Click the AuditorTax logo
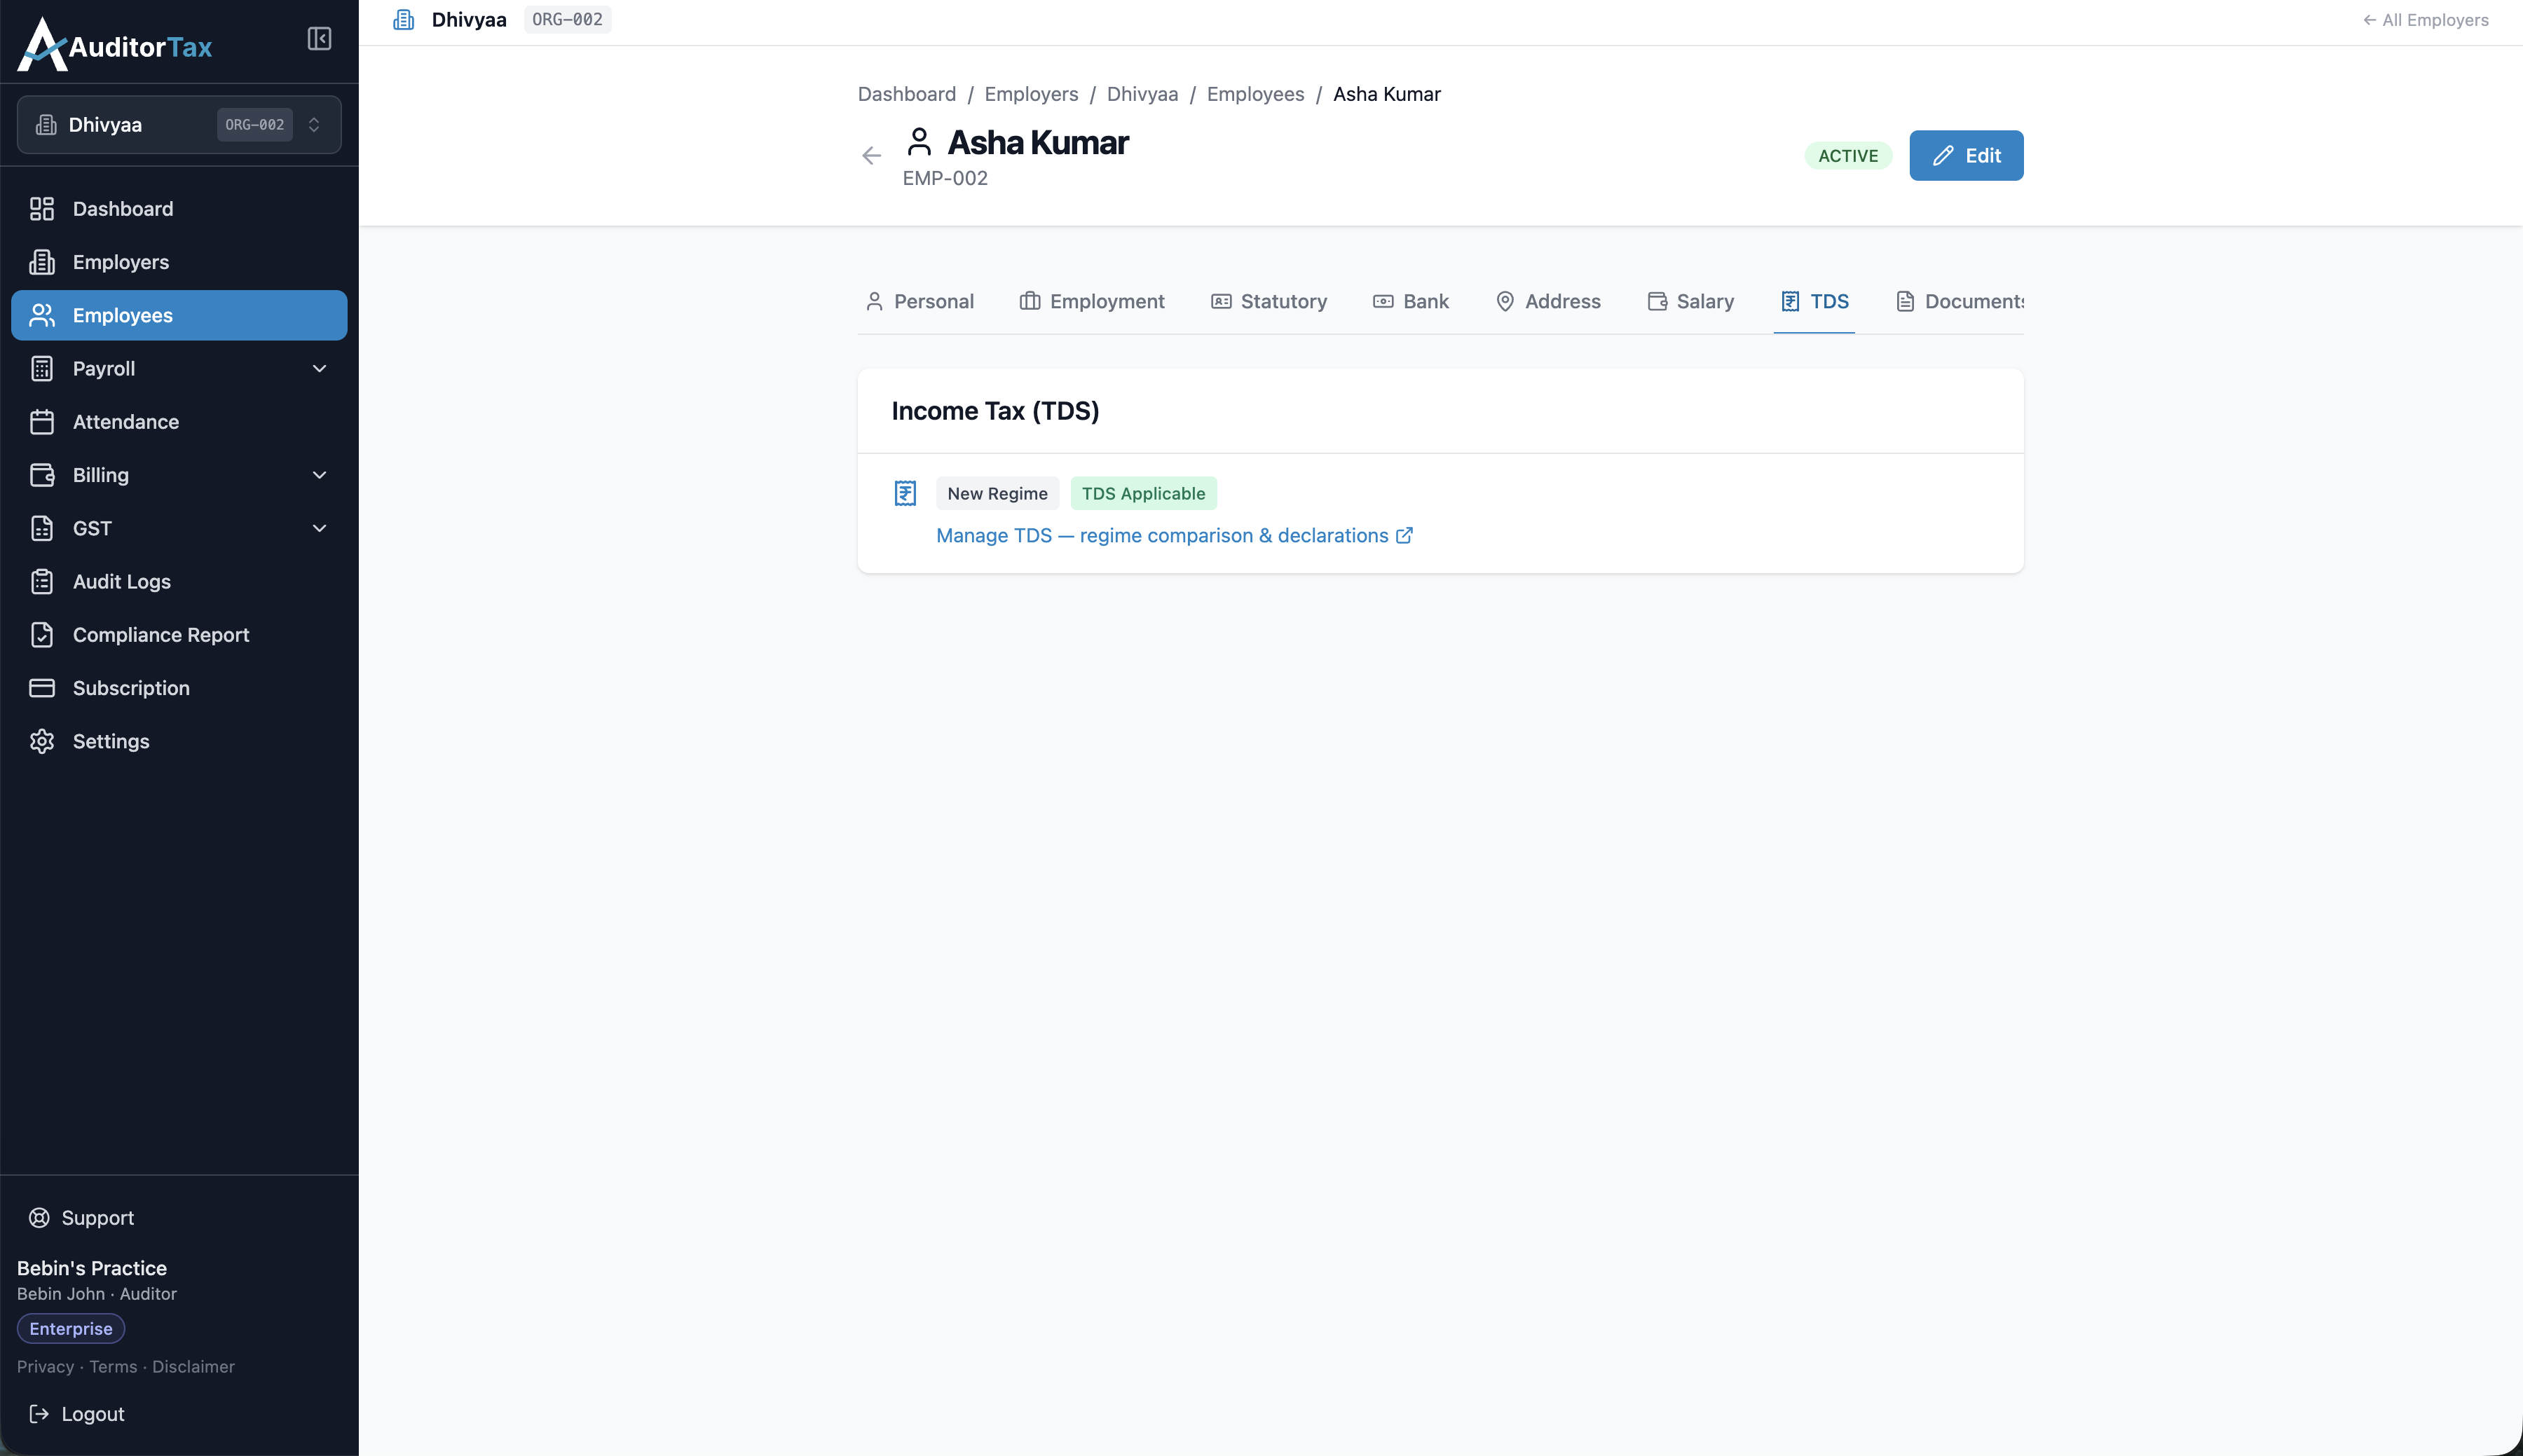The height and width of the screenshot is (1456, 2523). click(x=115, y=45)
